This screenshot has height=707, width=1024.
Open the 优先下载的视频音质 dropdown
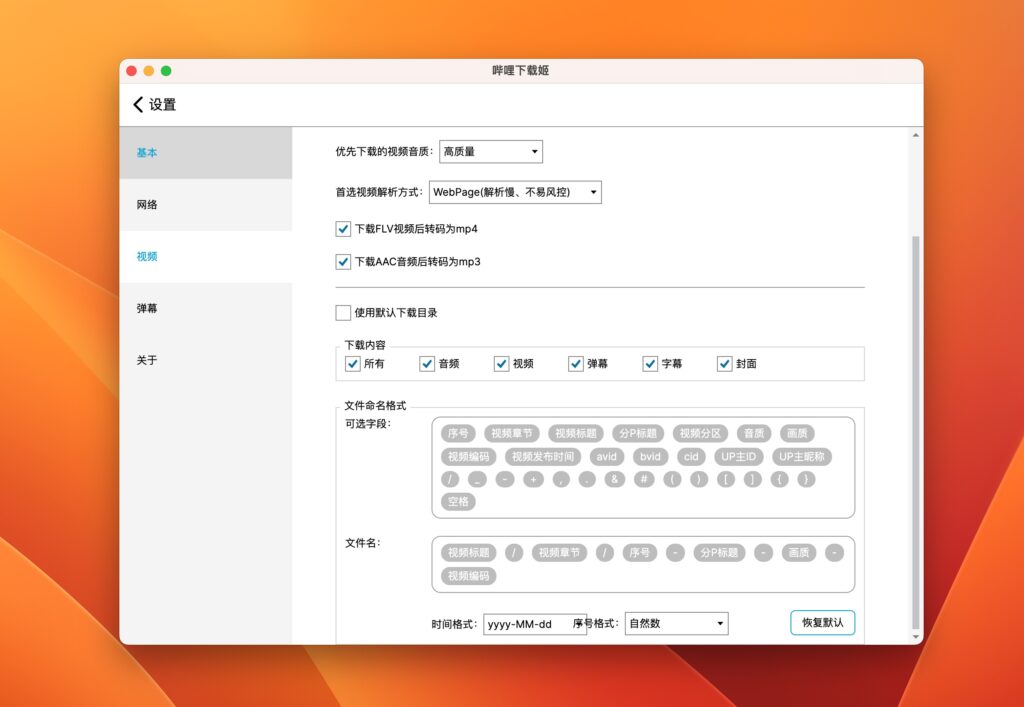[x=490, y=151]
